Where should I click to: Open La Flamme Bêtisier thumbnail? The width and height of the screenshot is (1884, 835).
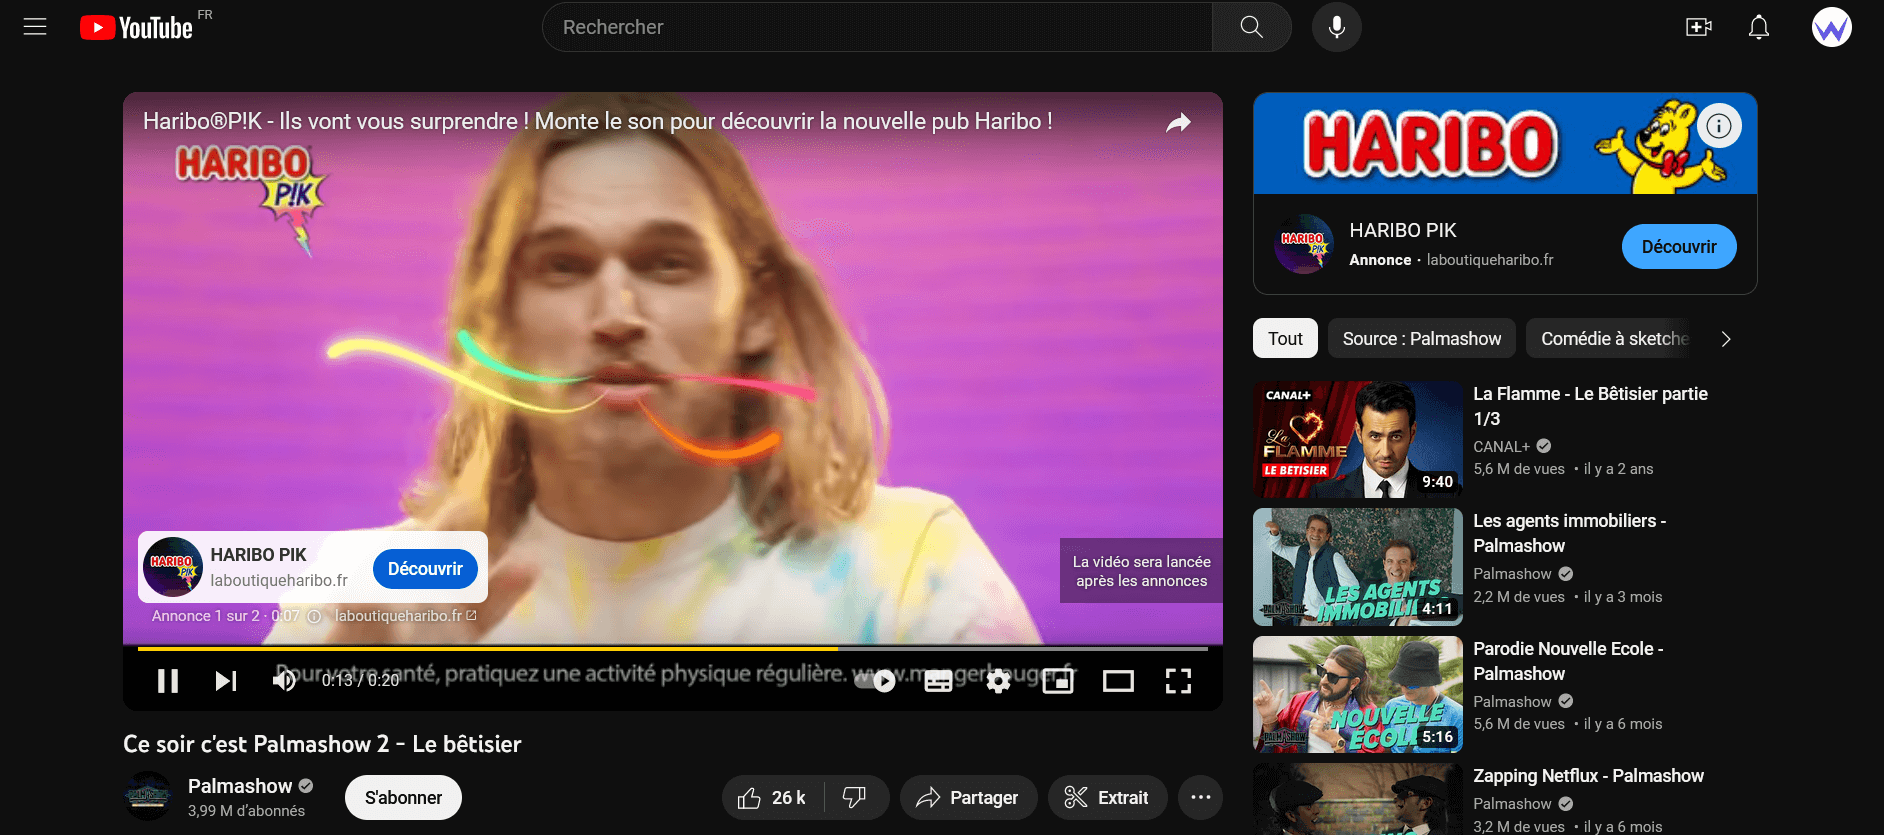(x=1358, y=439)
